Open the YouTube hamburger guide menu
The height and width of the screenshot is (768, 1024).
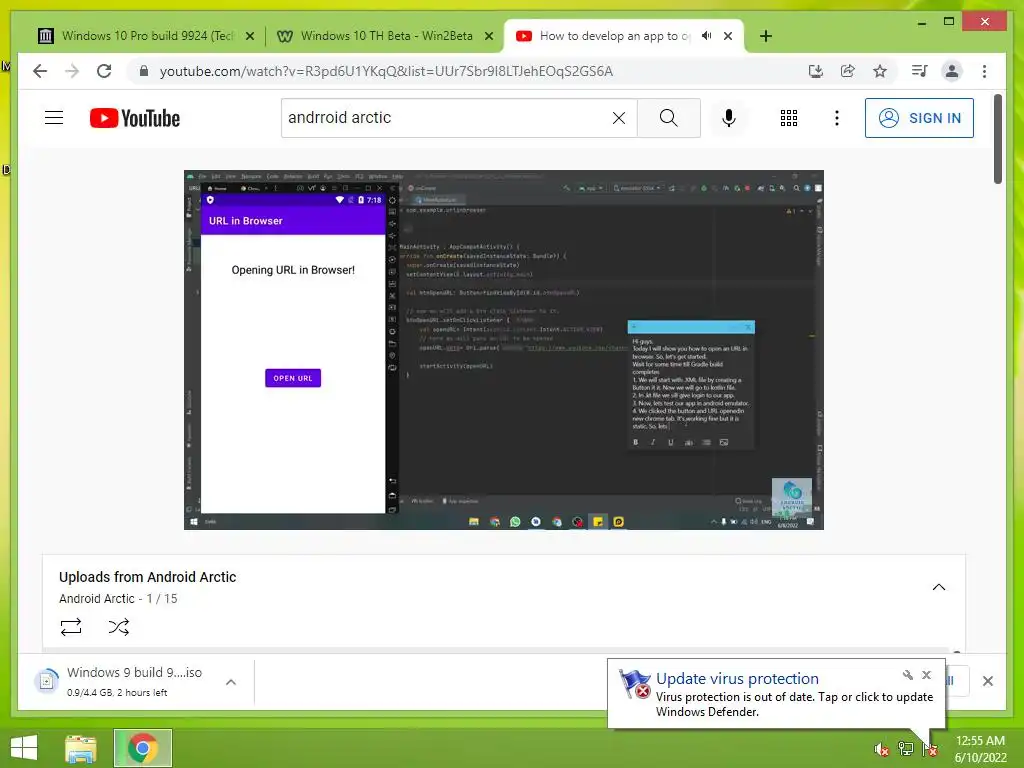tap(54, 118)
